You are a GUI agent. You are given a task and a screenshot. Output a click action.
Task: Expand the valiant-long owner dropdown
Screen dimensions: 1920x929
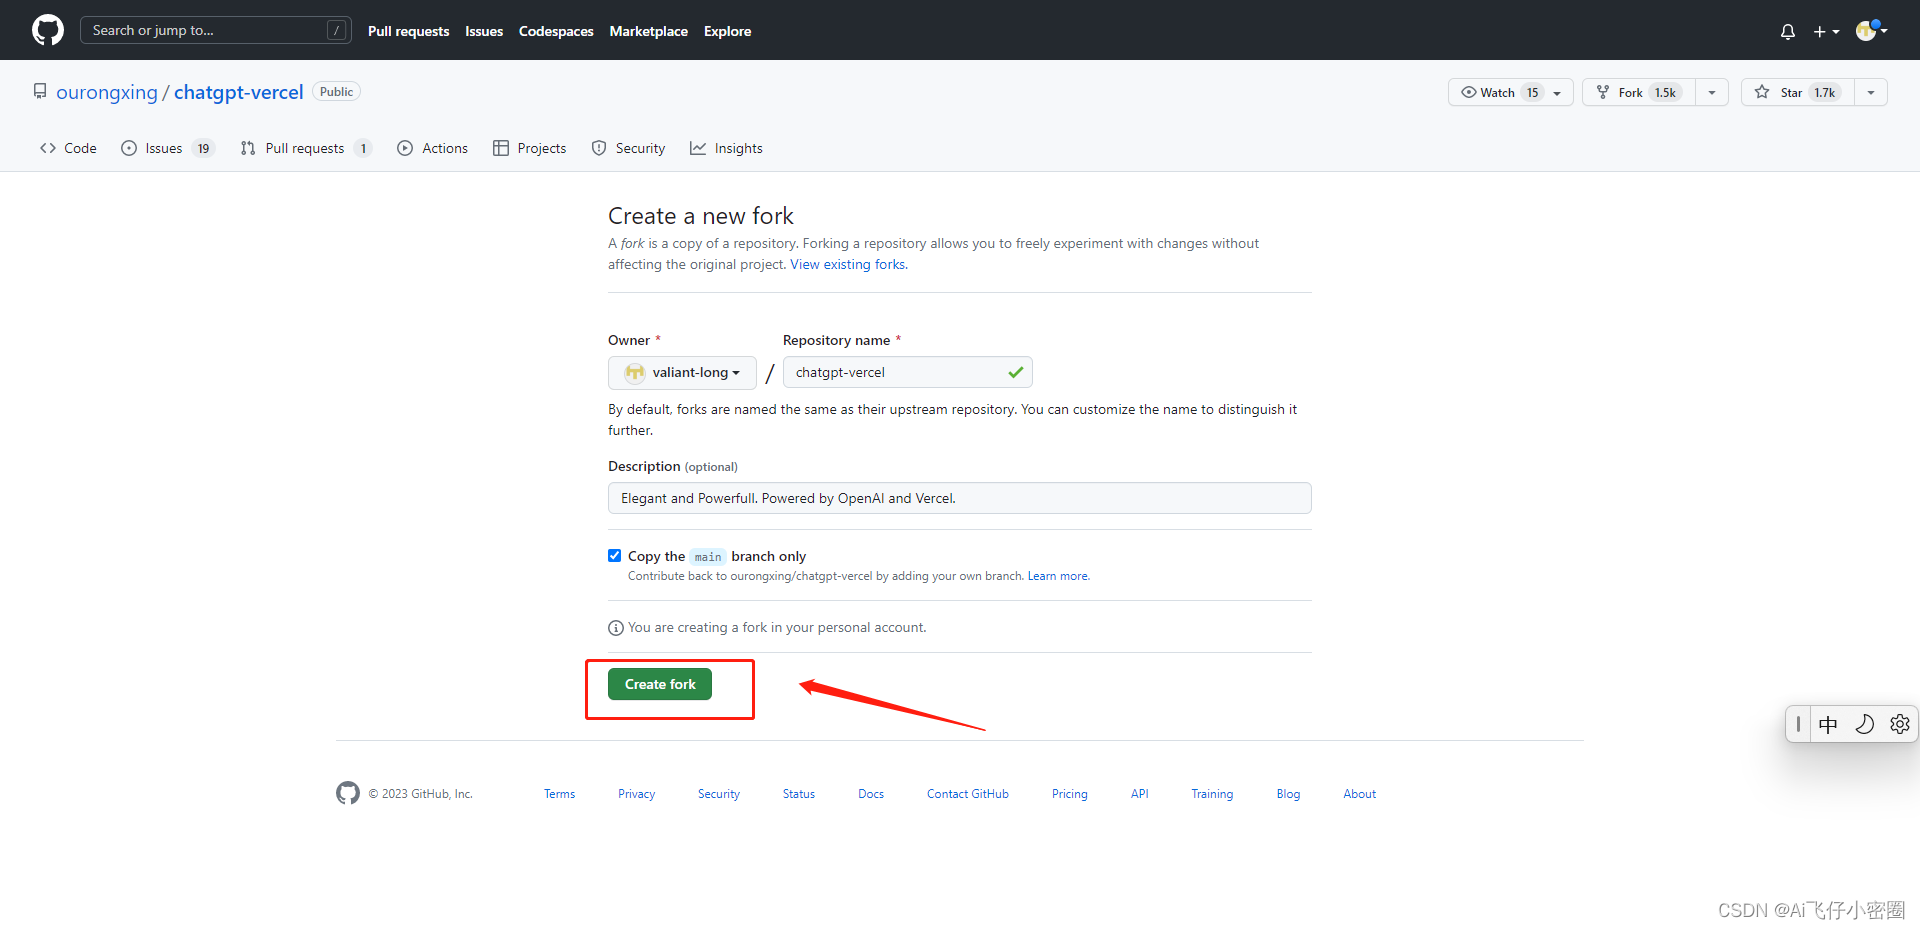click(x=682, y=372)
